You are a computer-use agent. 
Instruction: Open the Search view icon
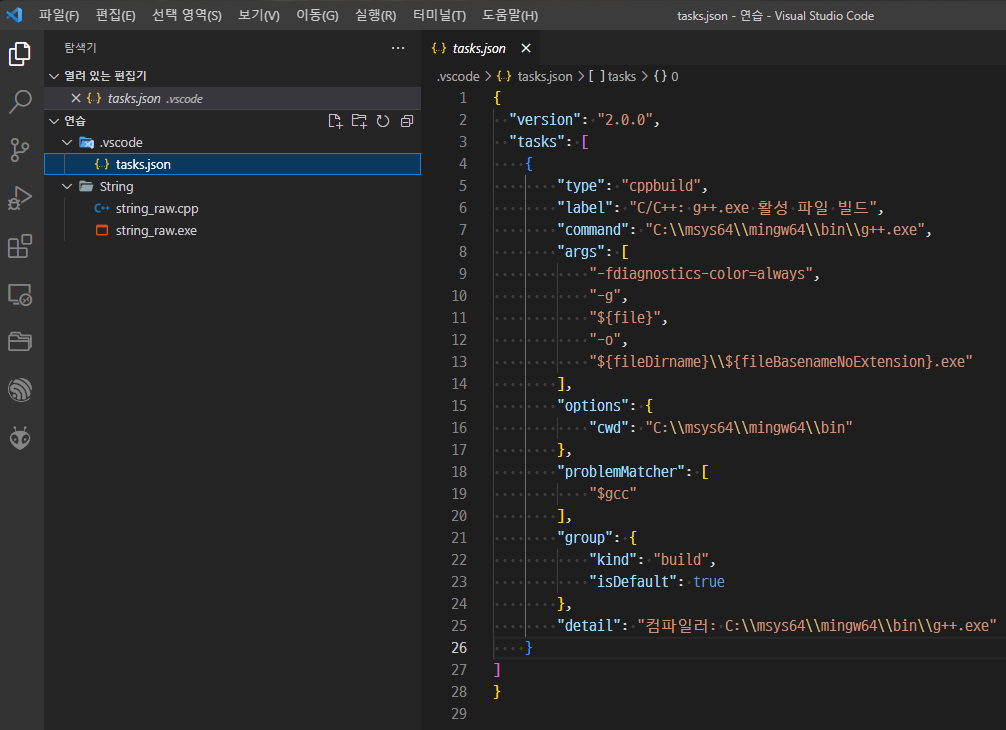click(20, 101)
